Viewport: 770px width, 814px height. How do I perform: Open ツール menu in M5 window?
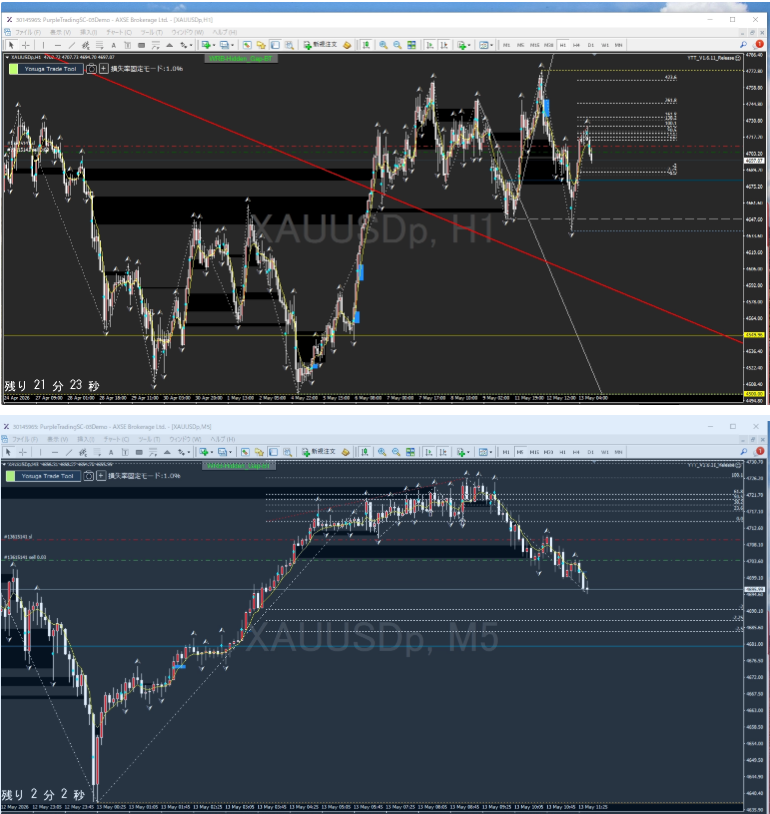pyautogui.click(x=150, y=439)
